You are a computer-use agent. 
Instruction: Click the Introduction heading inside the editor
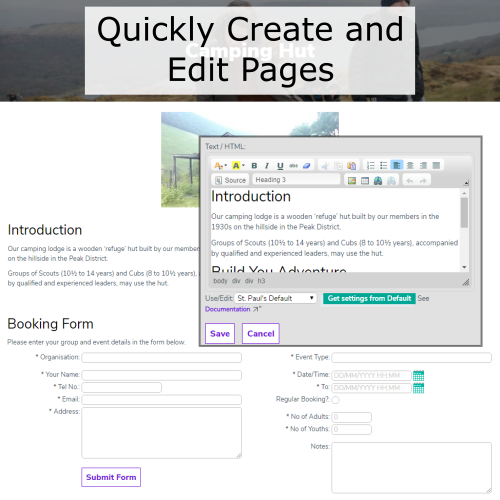click(x=251, y=196)
